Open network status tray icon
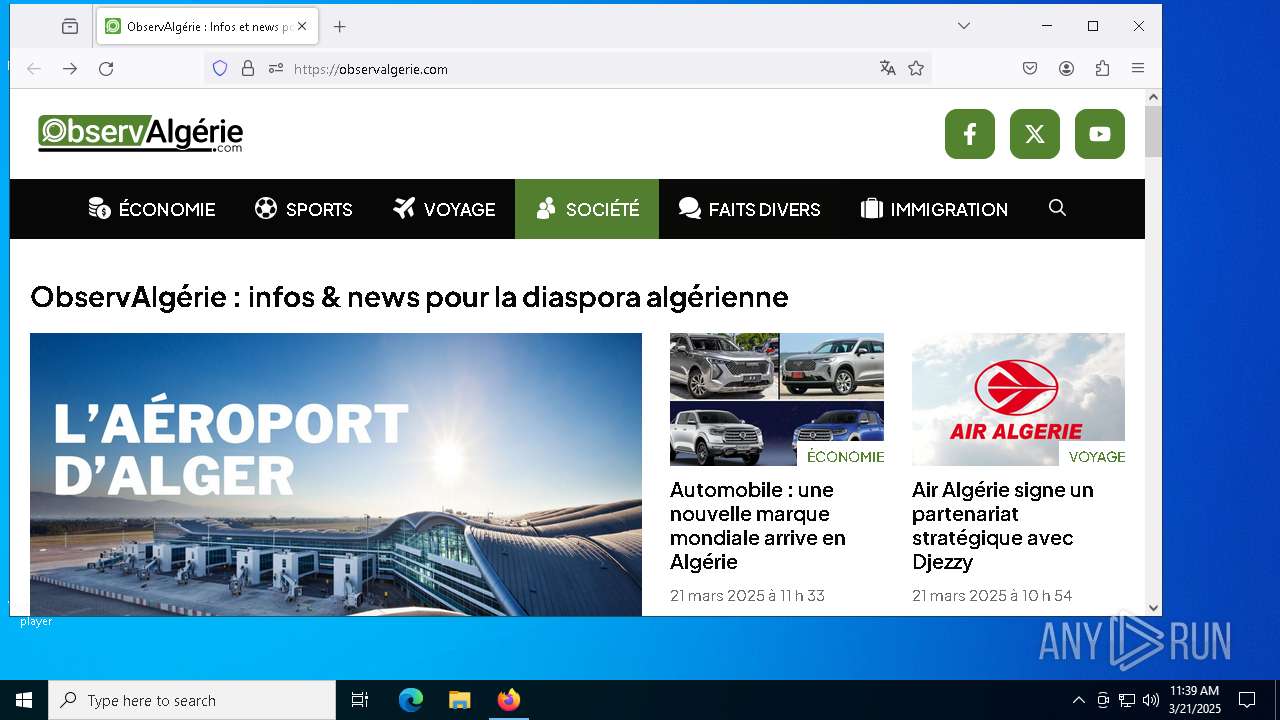 click(x=1127, y=700)
